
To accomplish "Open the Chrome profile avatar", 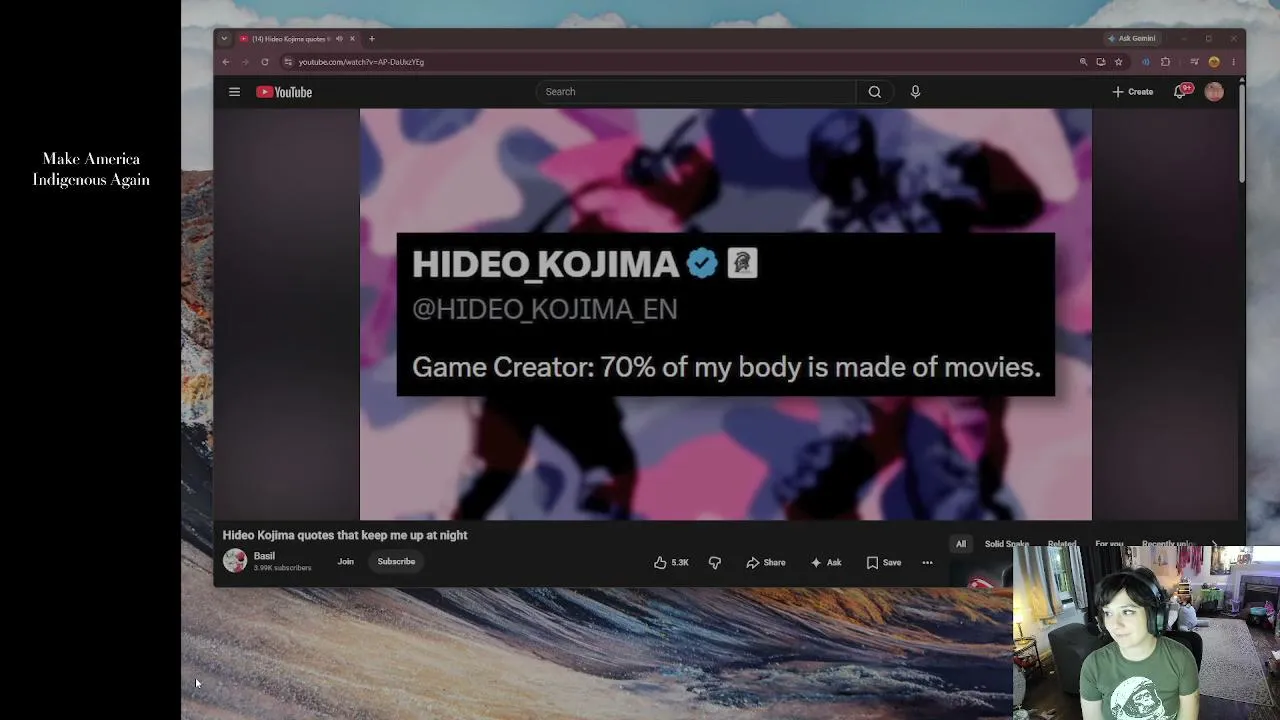I will coord(1214,62).
